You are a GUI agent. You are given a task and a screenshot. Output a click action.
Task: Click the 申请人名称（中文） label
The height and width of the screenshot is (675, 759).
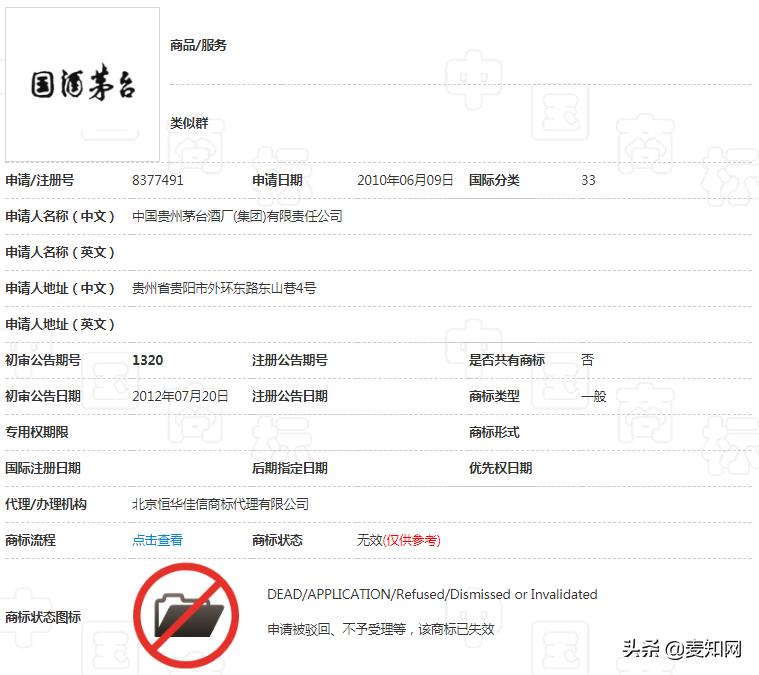60,216
